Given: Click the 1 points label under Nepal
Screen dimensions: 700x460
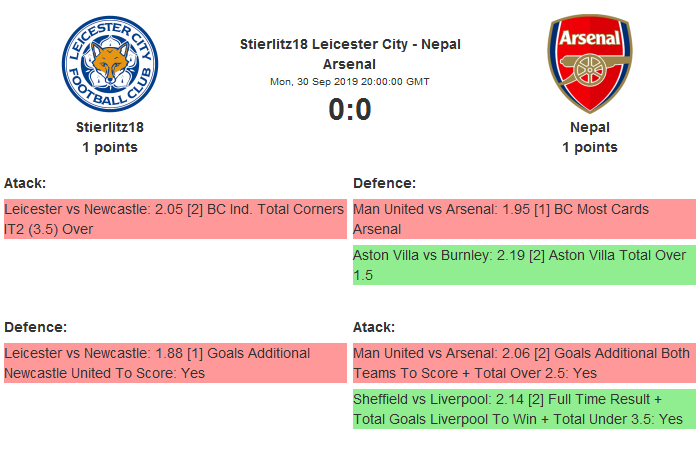Looking at the screenshot, I should pos(590,147).
